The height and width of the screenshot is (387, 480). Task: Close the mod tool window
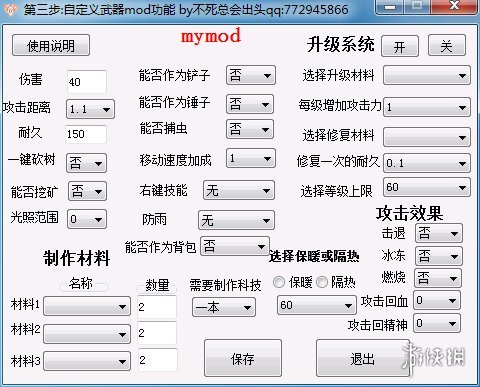point(454,7)
